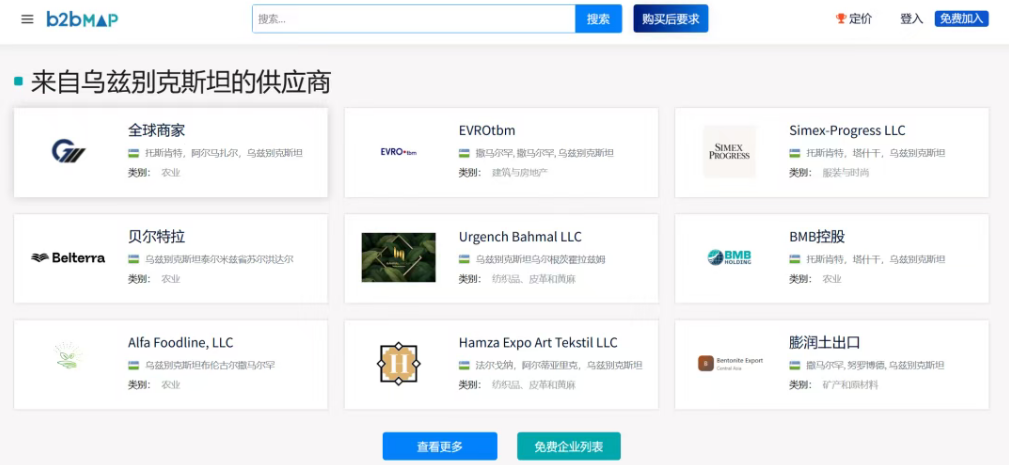Click 农业 category in 贝尔特拉 card

tap(171, 278)
